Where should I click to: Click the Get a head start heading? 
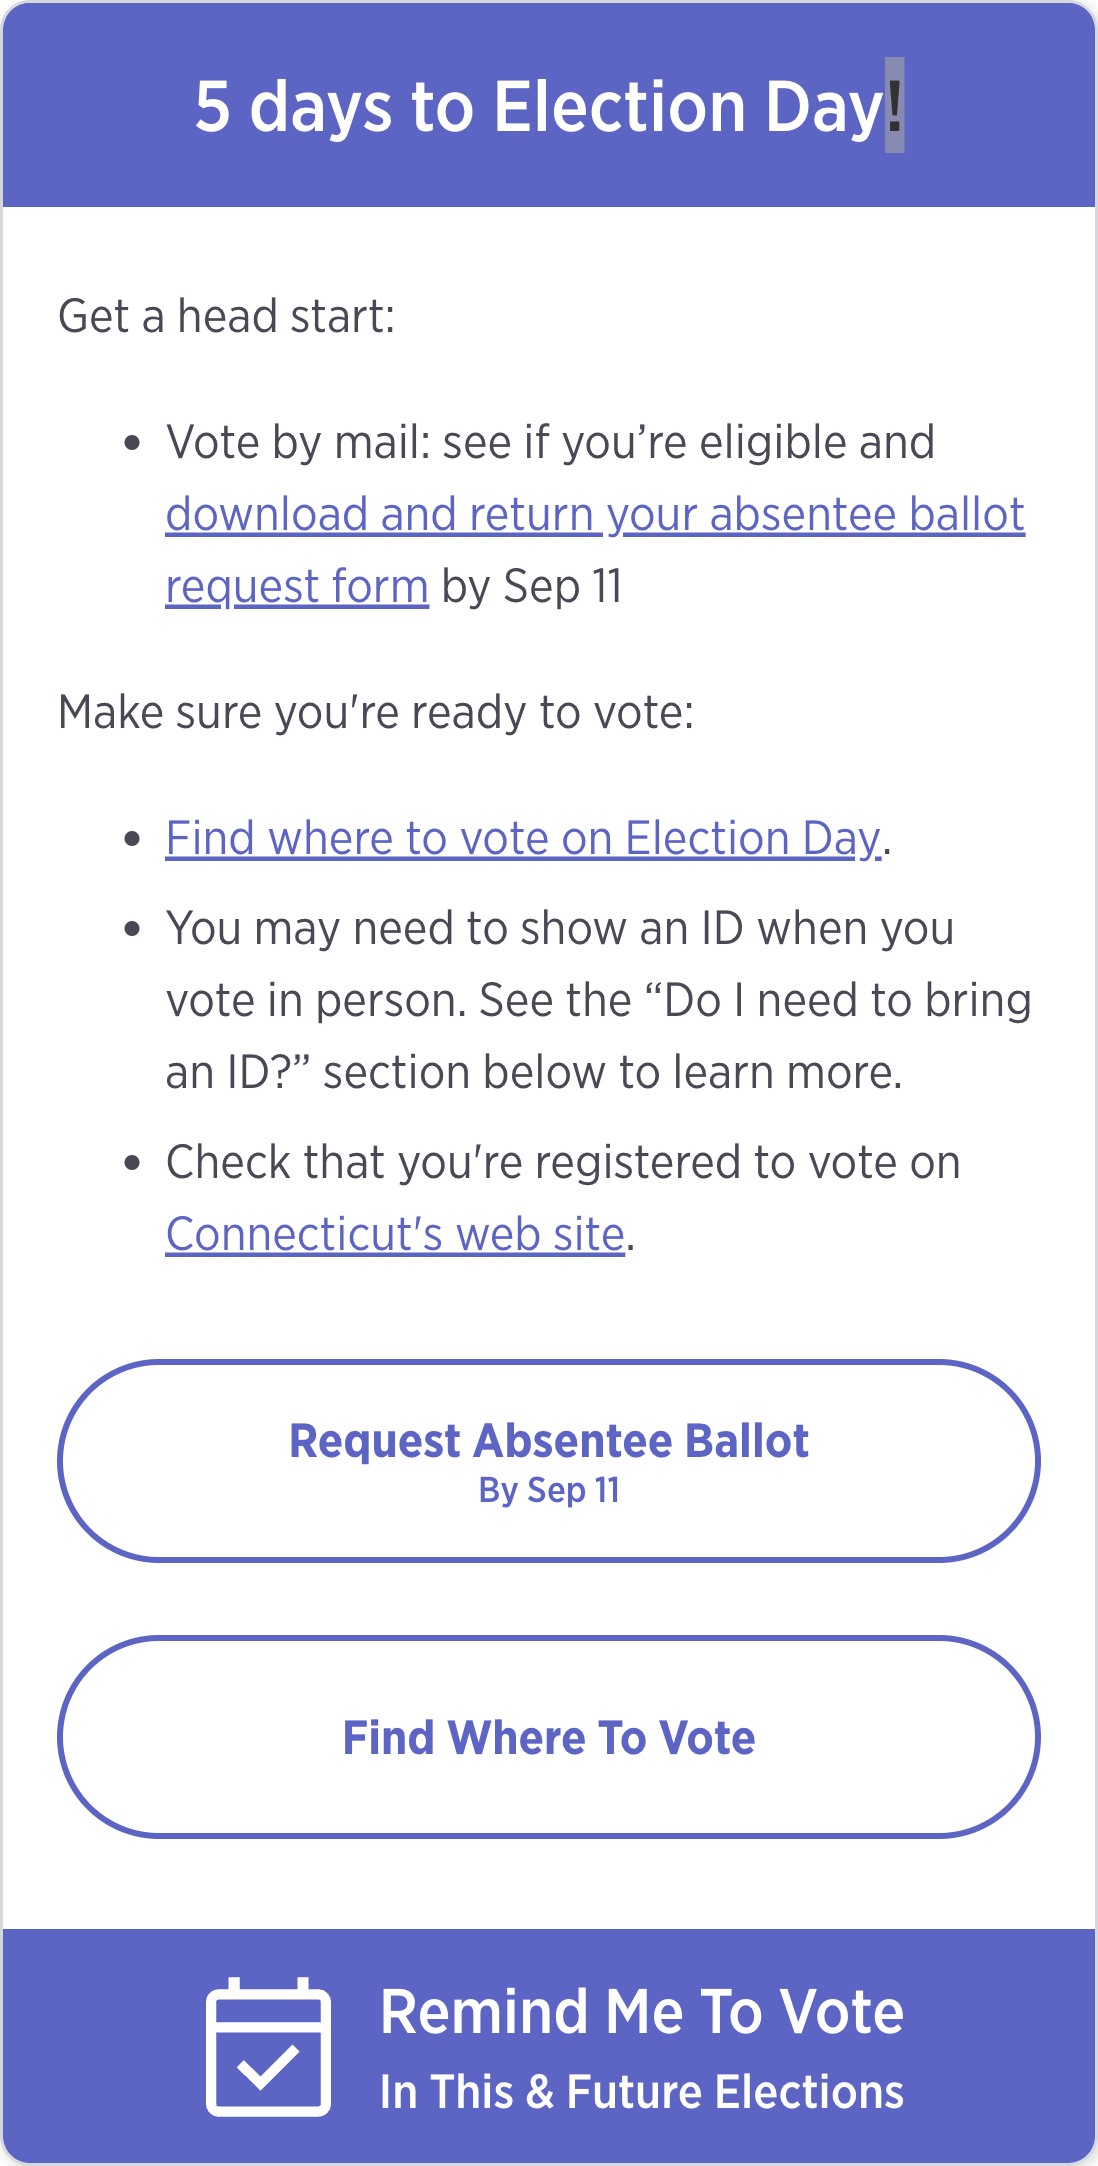[x=227, y=315]
